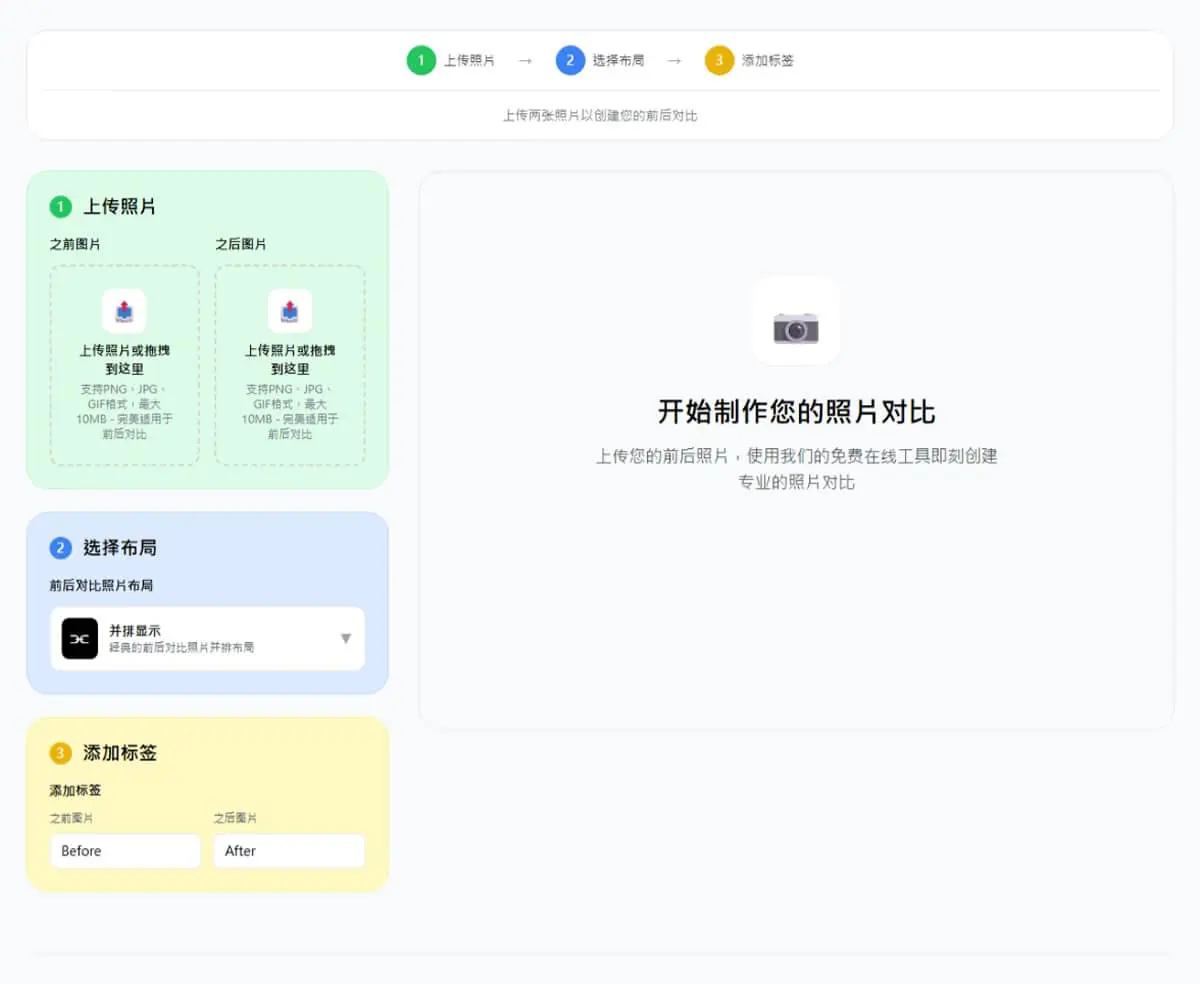
Task: Click the black side-by-side layout icon
Action: coord(80,638)
